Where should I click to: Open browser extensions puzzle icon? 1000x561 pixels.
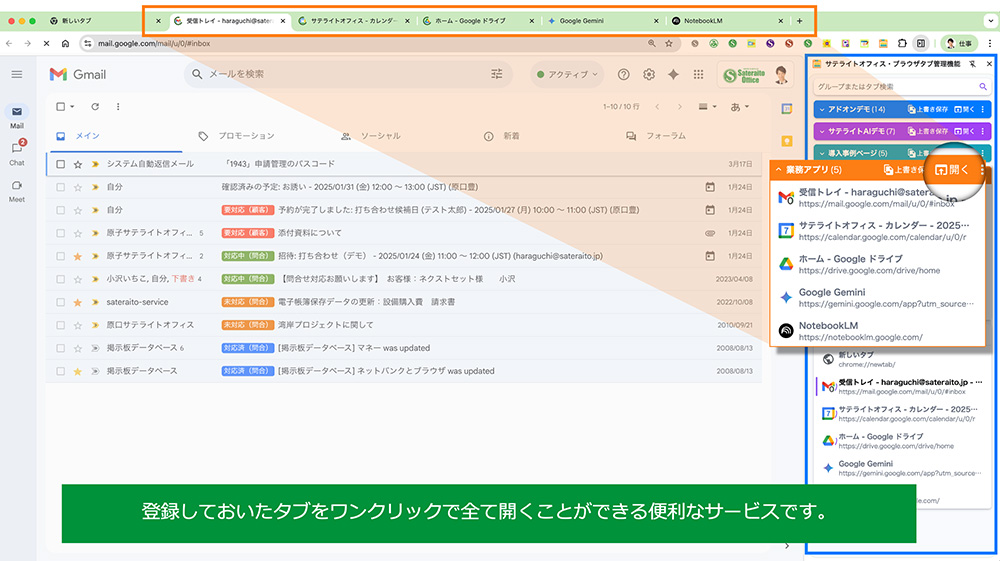(902, 43)
